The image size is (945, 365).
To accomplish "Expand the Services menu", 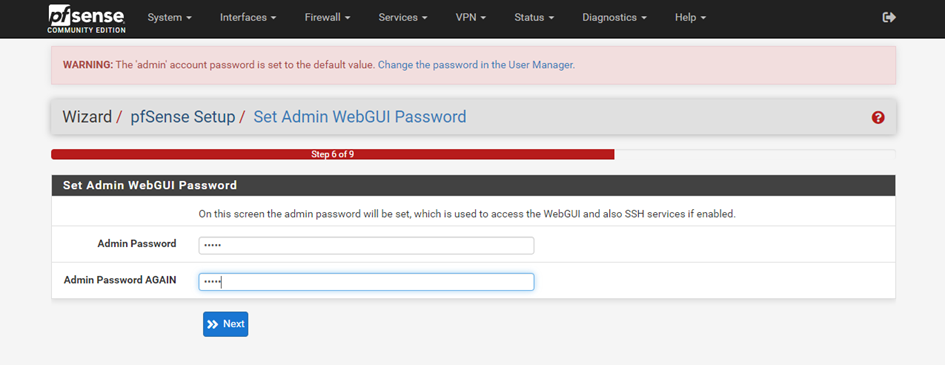I will [403, 17].
